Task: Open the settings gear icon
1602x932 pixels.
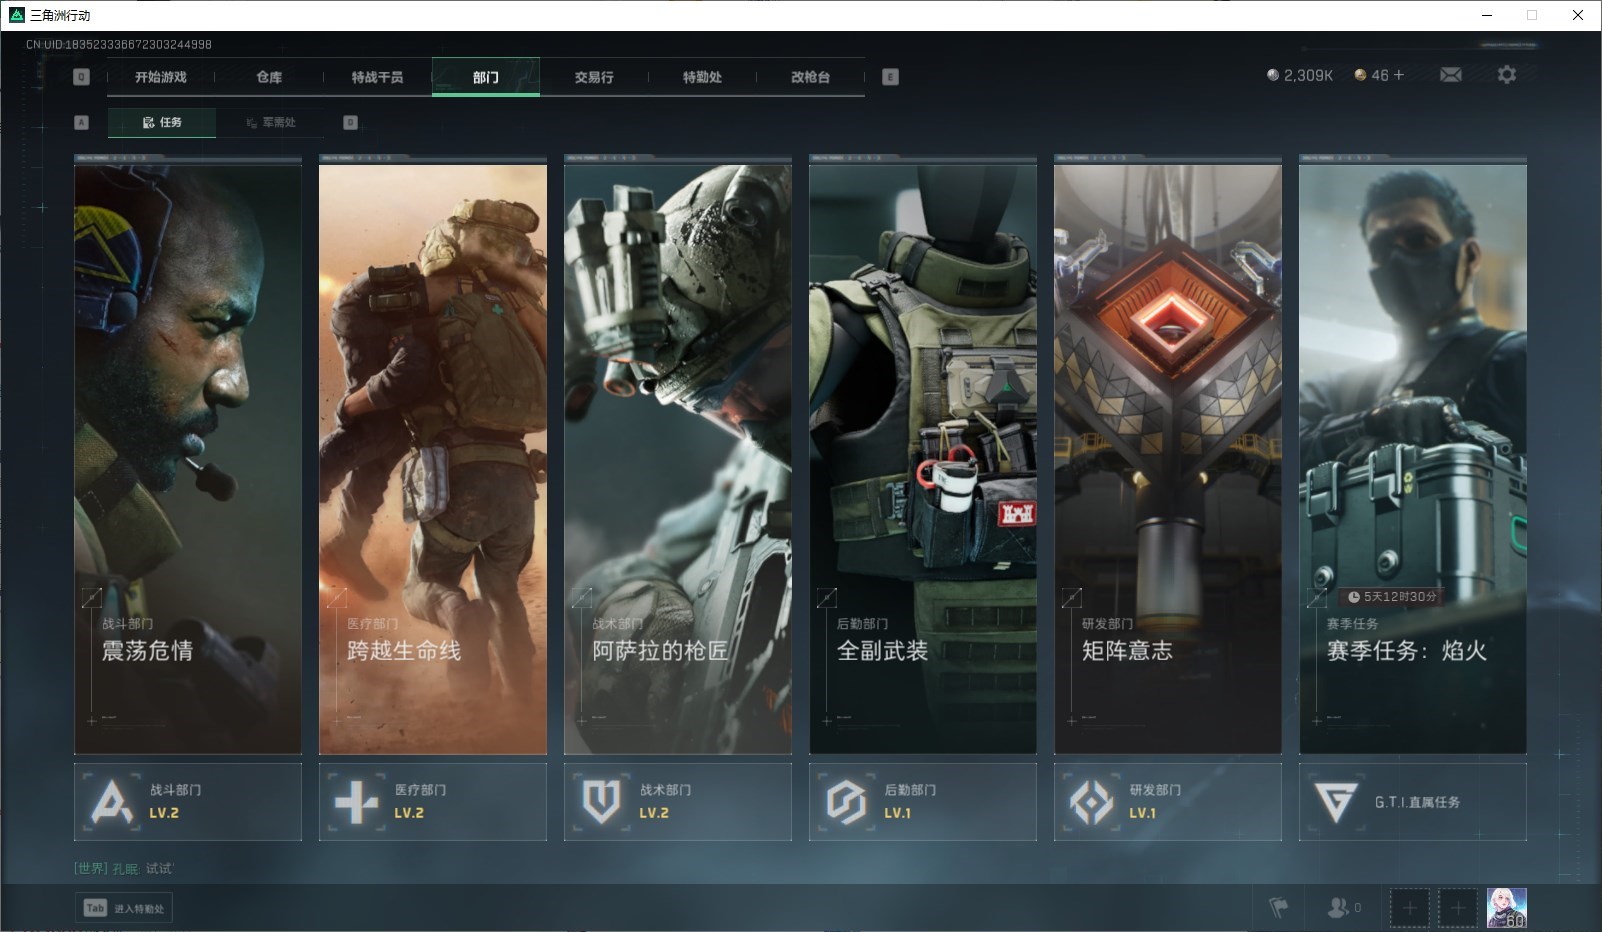Action: [1506, 75]
